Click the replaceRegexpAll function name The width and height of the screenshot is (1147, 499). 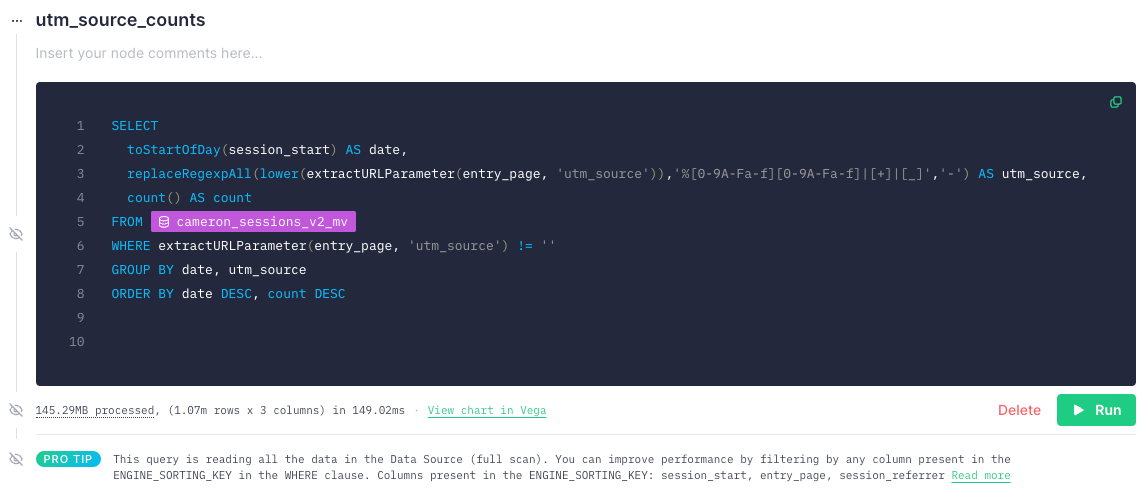click(x=189, y=174)
